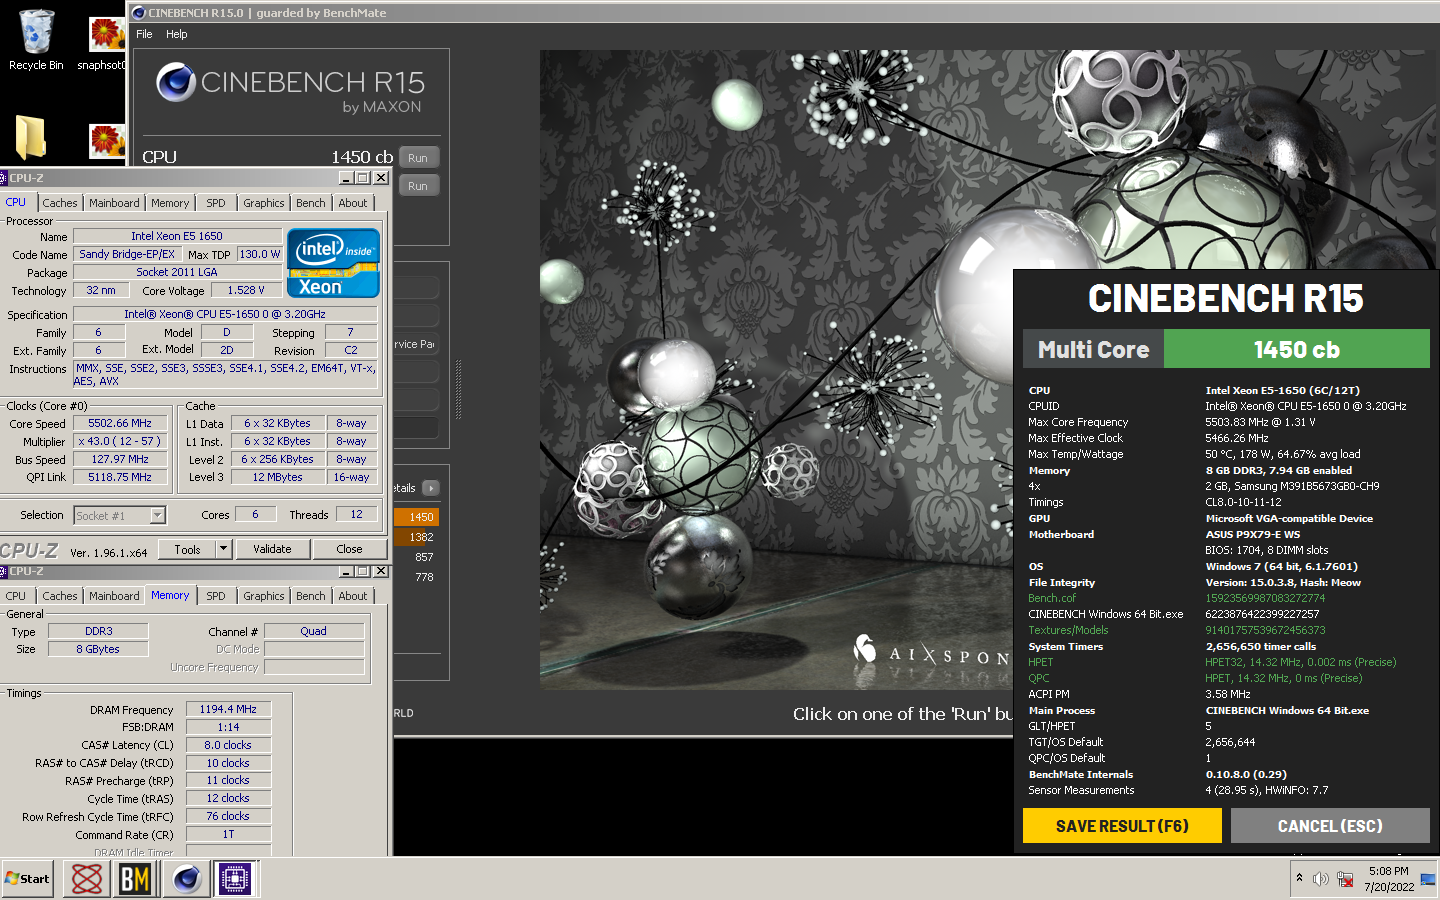Viewport: 1440px width, 900px height.
Task: Switch to CPU-Z via purple chip taskbar icon
Action: pyautogui.click(x=235, y=879)
